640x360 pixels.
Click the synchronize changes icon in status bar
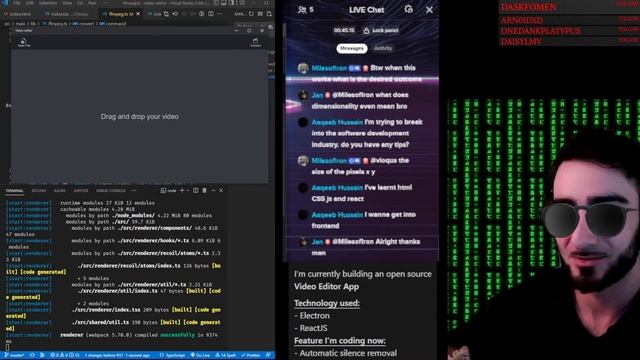point(32,356)
